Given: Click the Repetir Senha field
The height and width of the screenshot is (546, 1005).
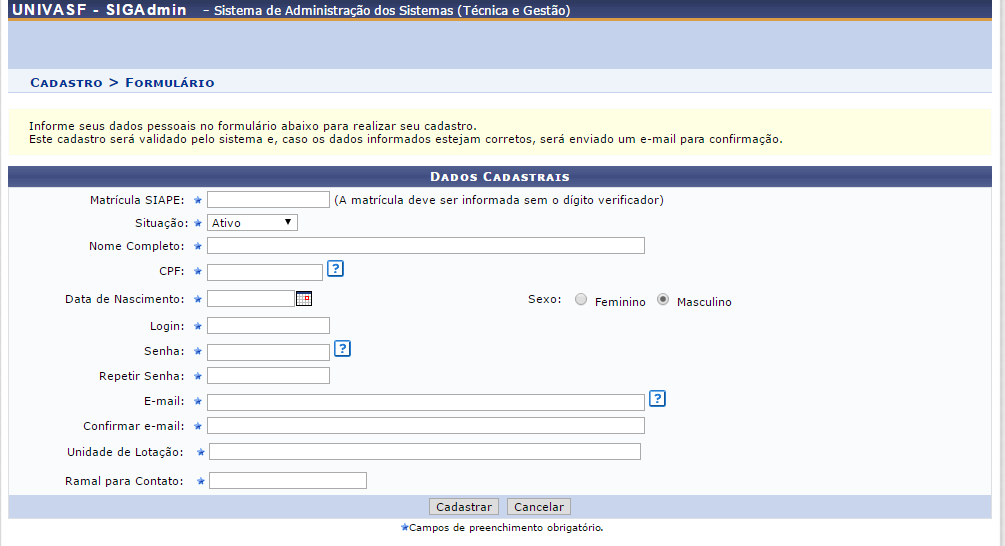Looking at the screenshot, I should coord(268,376).
